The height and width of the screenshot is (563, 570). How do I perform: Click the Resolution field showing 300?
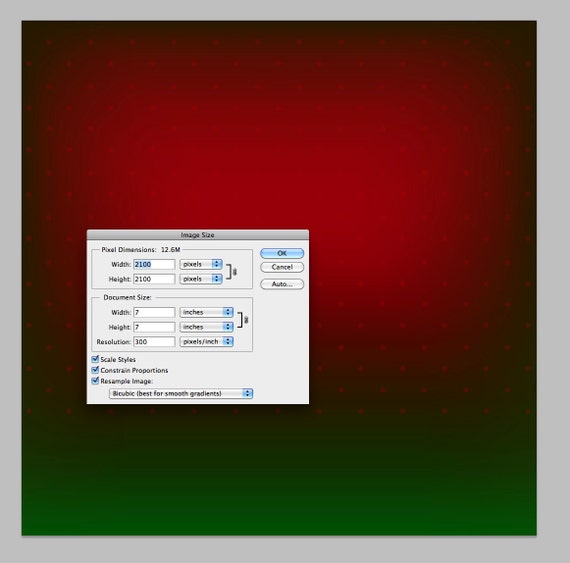coord(154,342)
